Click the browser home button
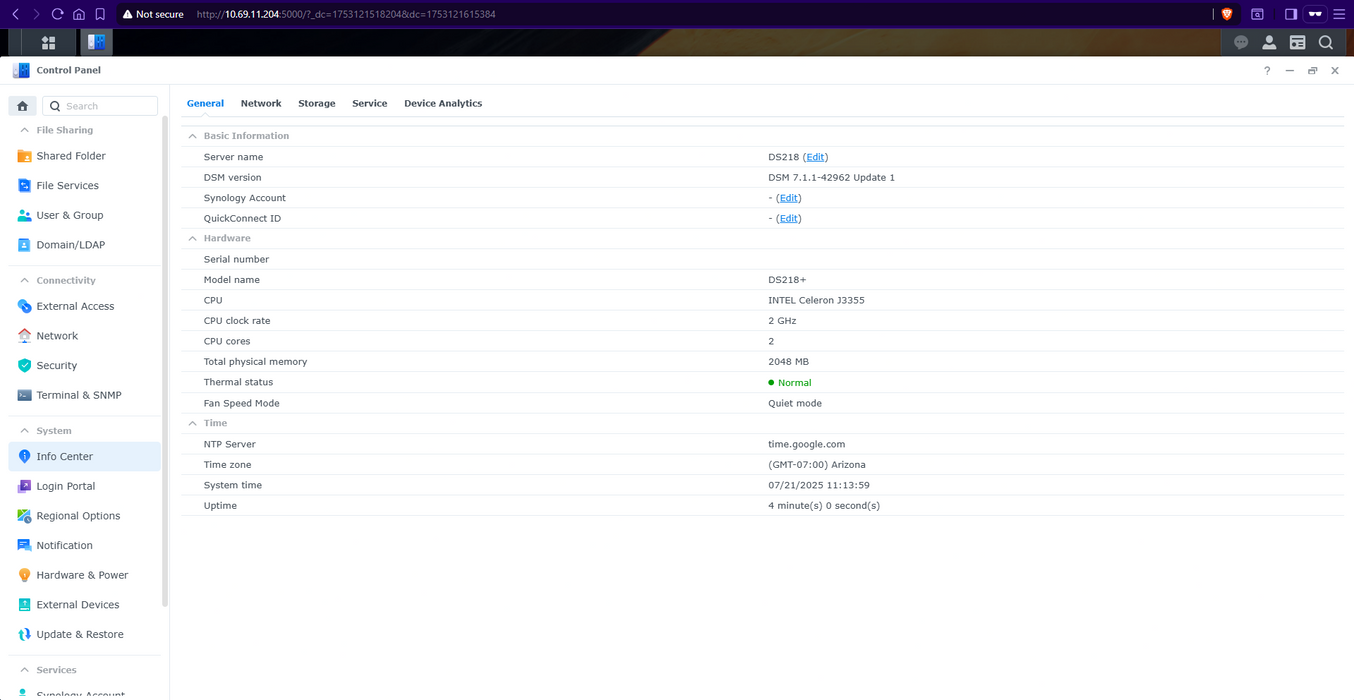The height and width of the screenshot is (700, 1354). (79, 14)
